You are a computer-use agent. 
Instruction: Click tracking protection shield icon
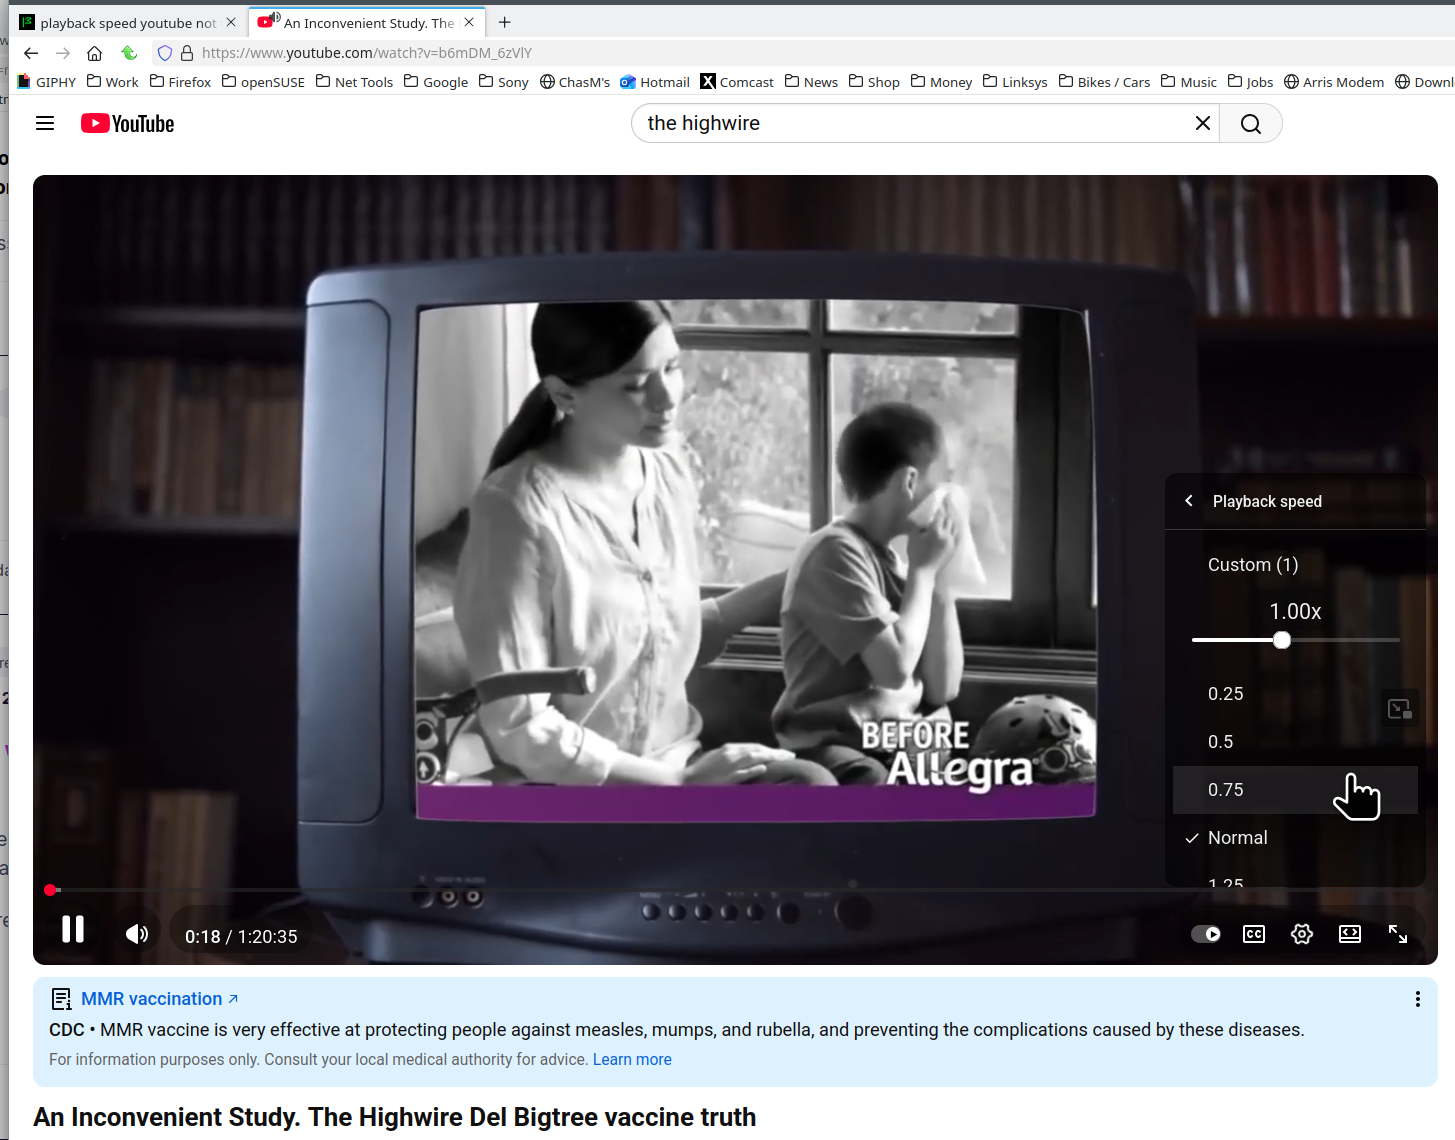165,53
